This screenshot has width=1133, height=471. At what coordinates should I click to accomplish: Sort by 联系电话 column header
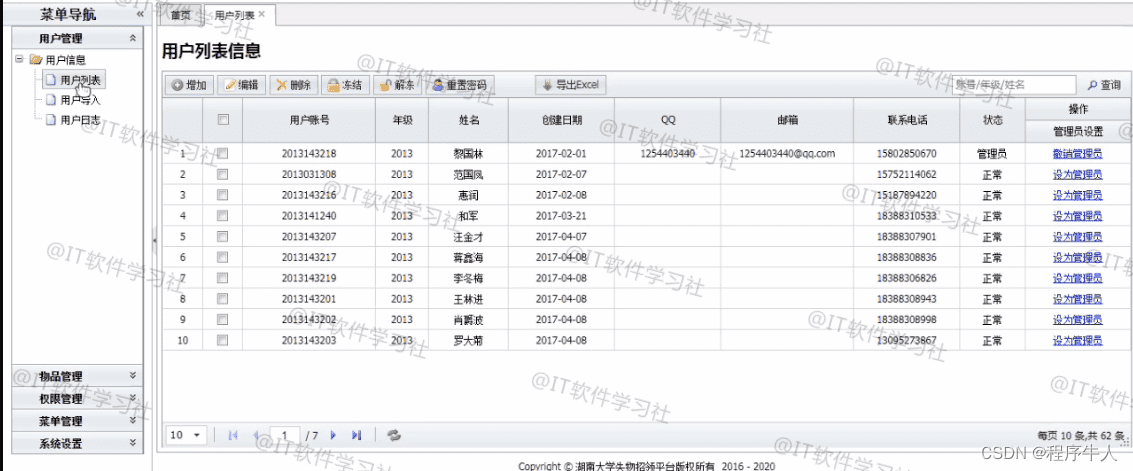click(907, 120)
